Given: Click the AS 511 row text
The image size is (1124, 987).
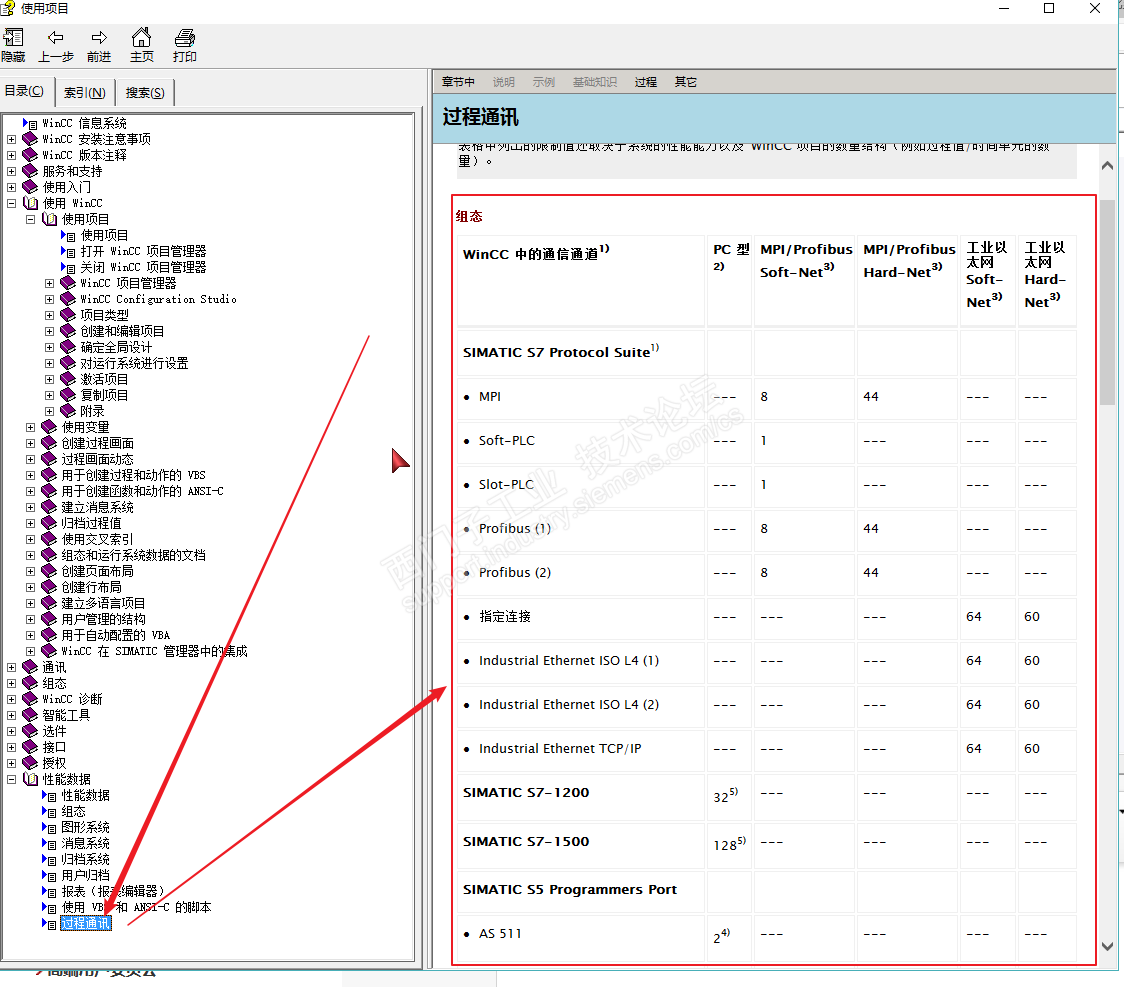Looking at the screenshot, I should point(500,934).
